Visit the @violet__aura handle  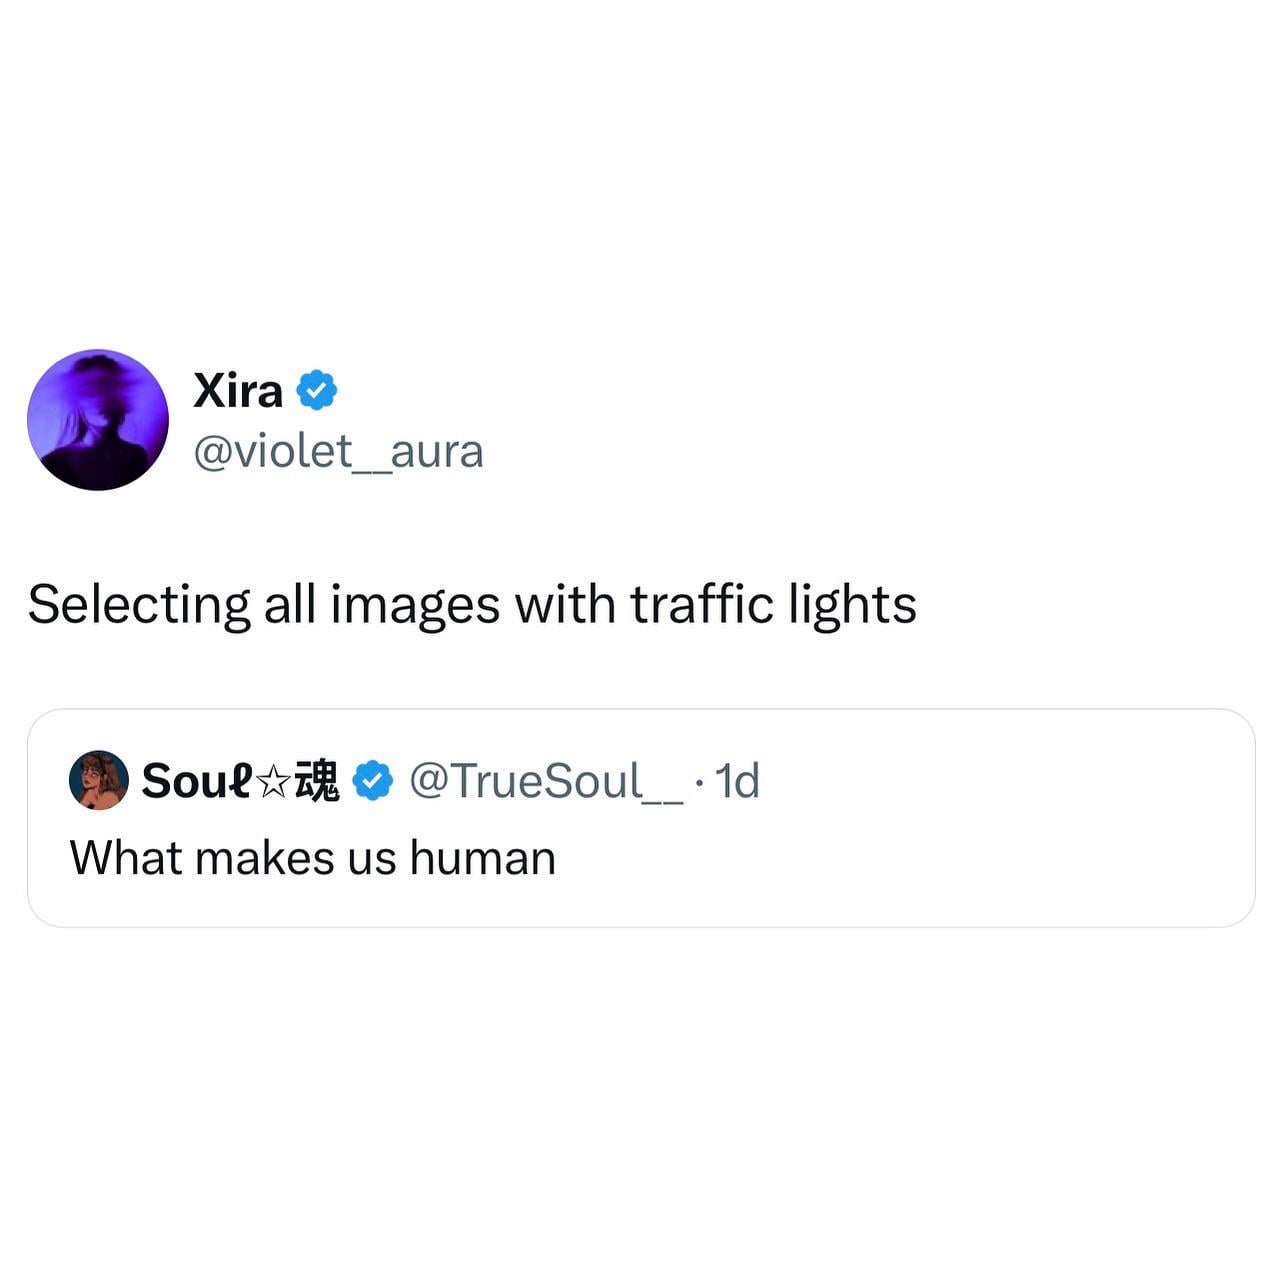[x=338, y=451]
